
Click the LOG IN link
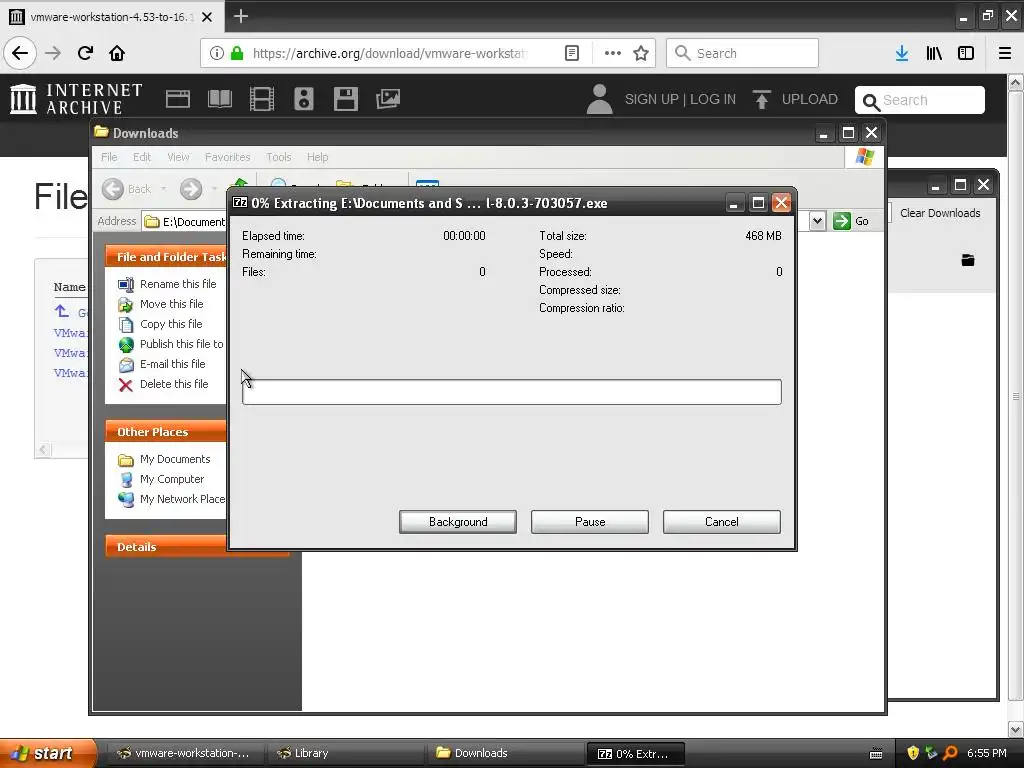713,99
